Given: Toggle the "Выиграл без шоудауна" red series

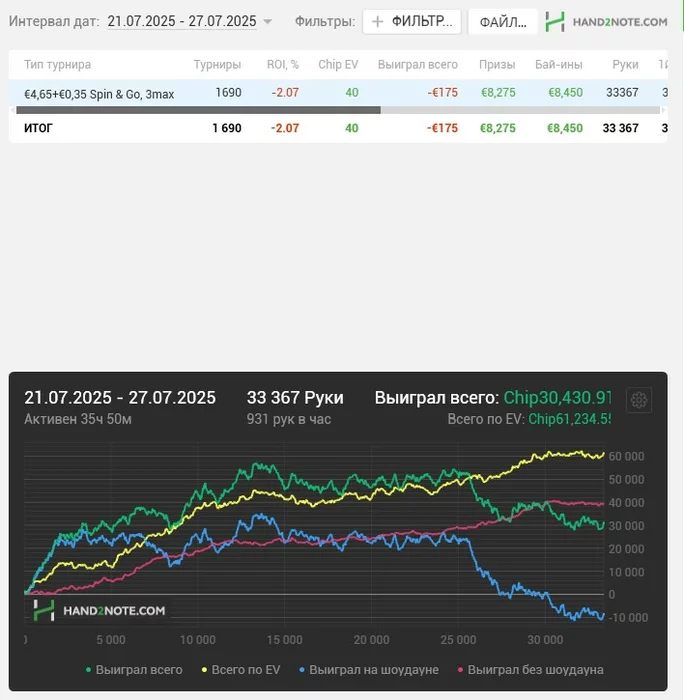Looking at the screenshot, I should [530, 669].
